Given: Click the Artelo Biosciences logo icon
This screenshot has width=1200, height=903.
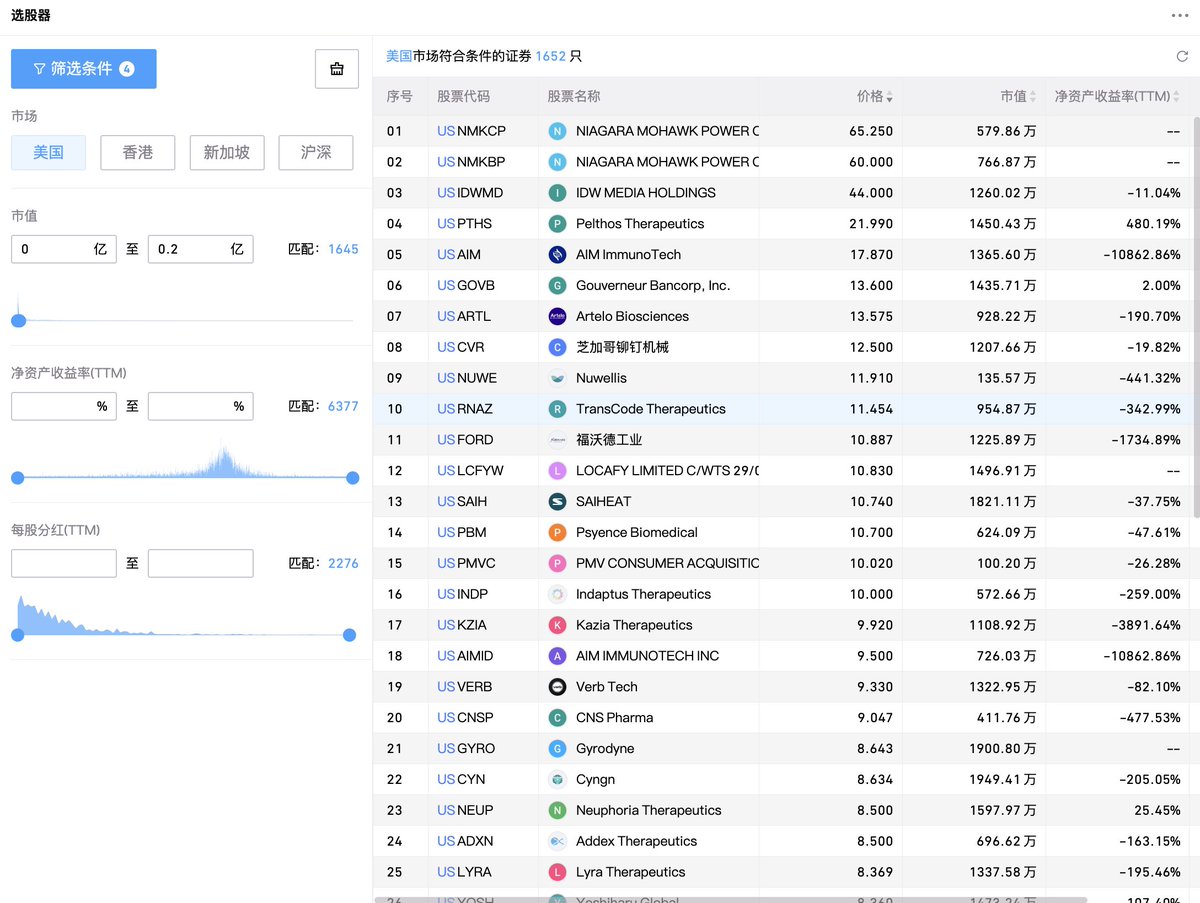Looking at the screenshot, I should 558,317.
